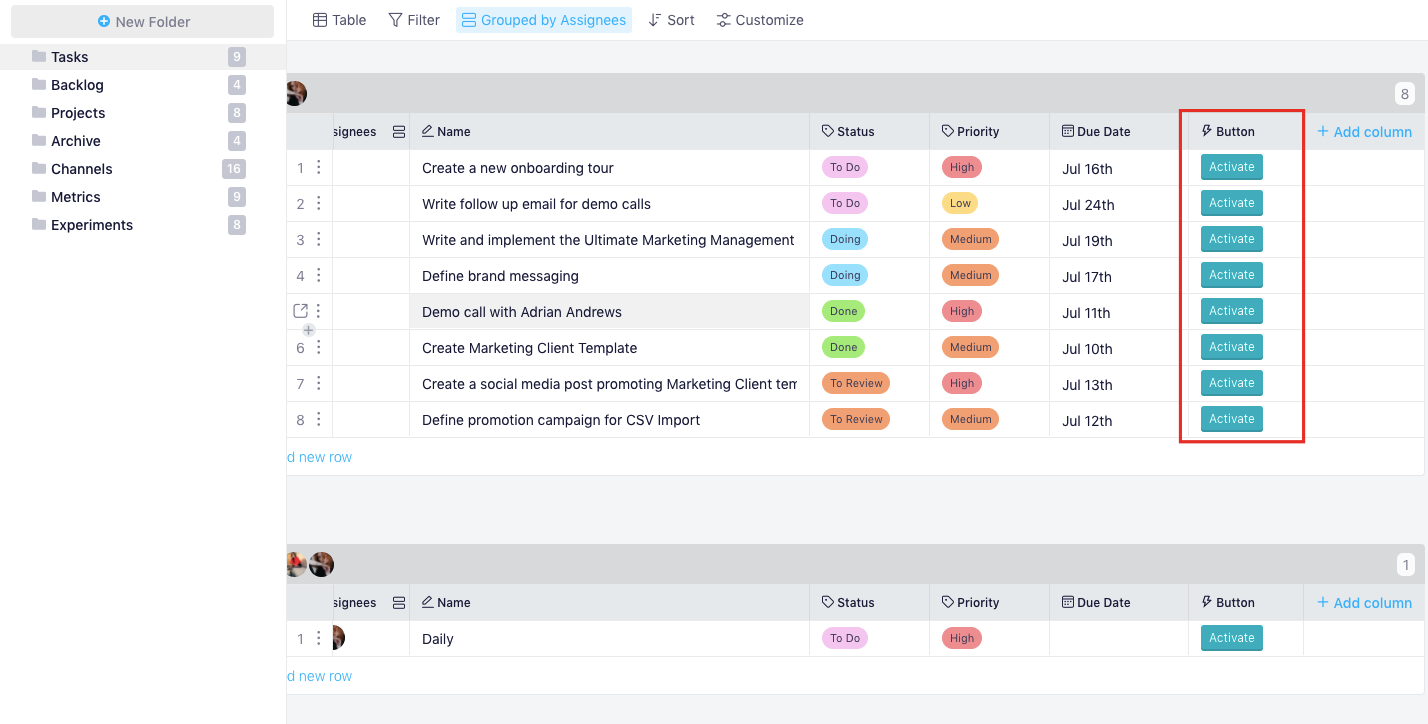Viewport: 1428px width, 724px height.
Task: Open three-dot menu on Demo call row
Action: 319,311
